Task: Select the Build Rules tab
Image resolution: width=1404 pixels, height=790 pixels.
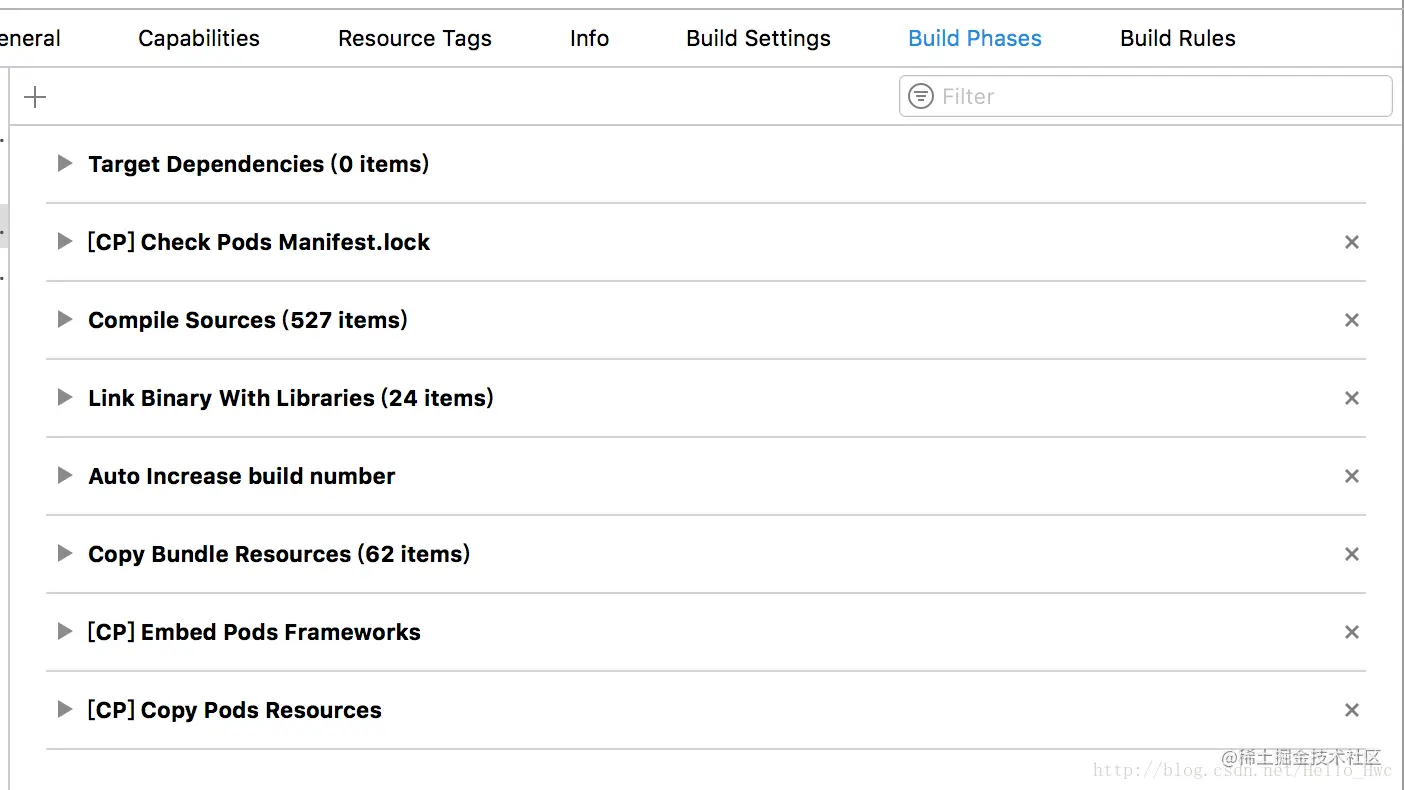Action: 1177,38
